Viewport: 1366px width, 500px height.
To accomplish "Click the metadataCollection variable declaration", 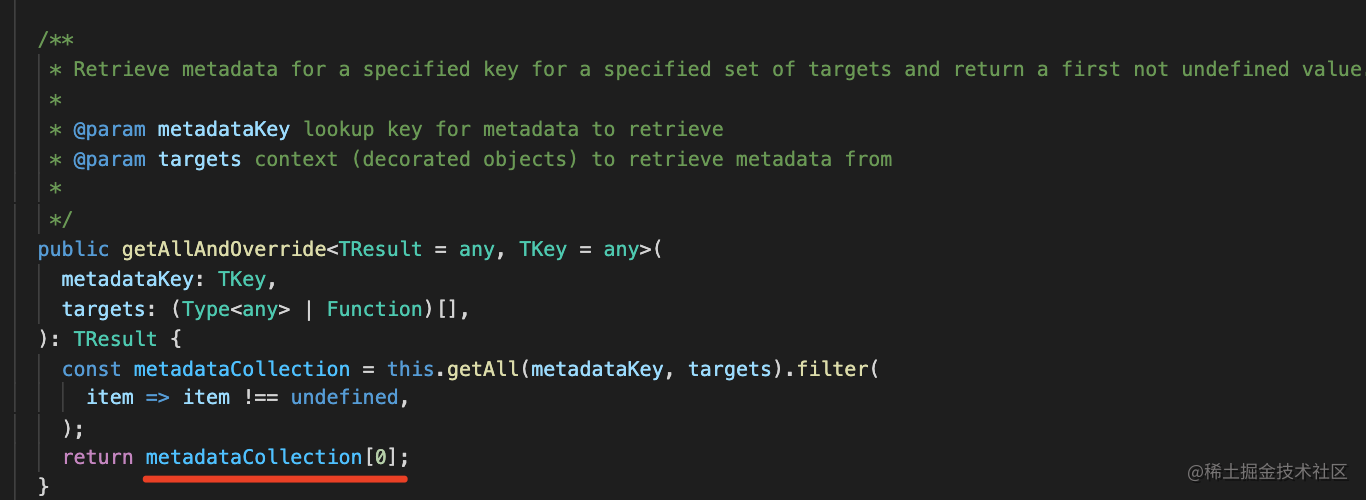I will (242, 369).
